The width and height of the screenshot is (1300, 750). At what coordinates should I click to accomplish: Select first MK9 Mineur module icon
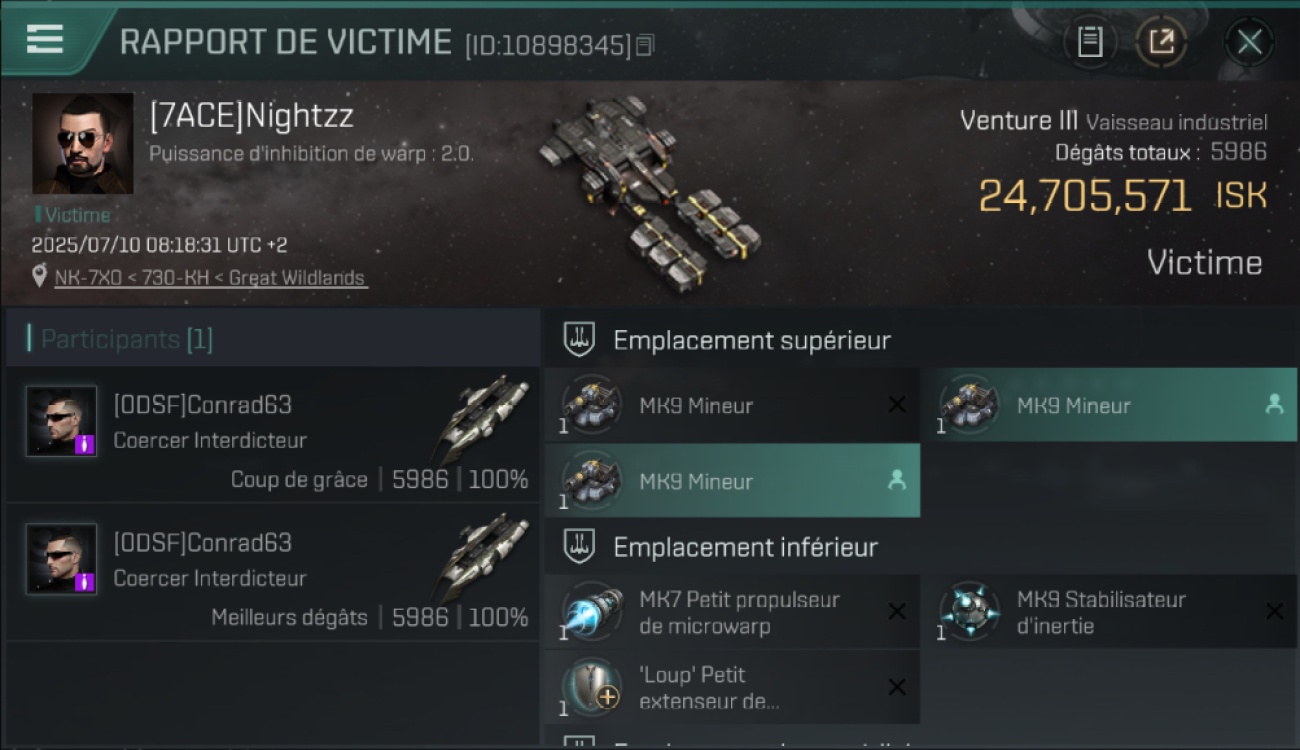[592, 405]
